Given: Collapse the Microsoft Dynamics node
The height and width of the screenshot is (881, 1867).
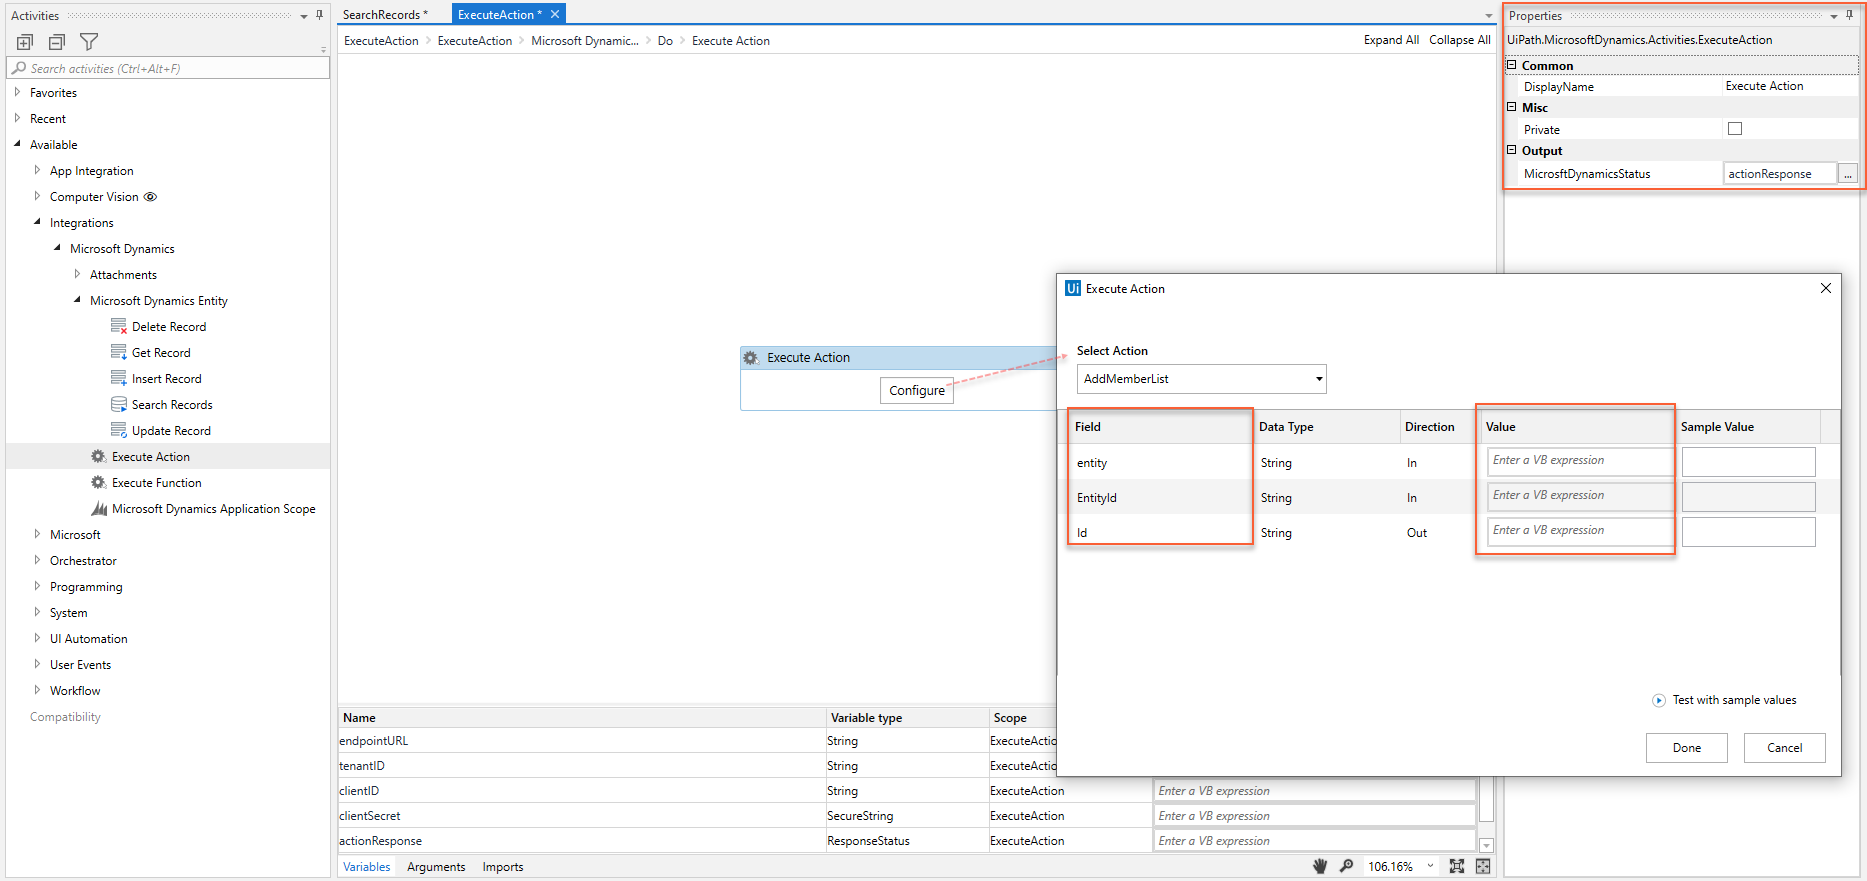Looking at the screenshot, I should [x=57, y=248].
